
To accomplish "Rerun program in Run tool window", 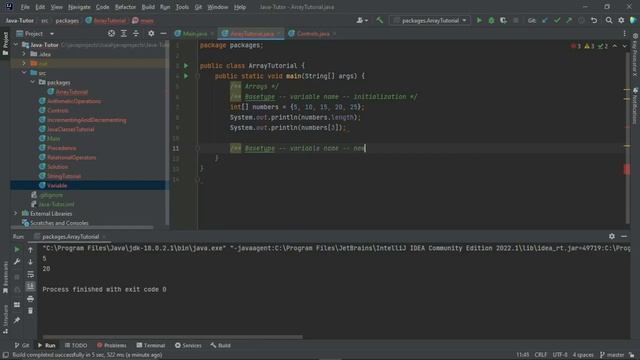I will coord(17,249).
